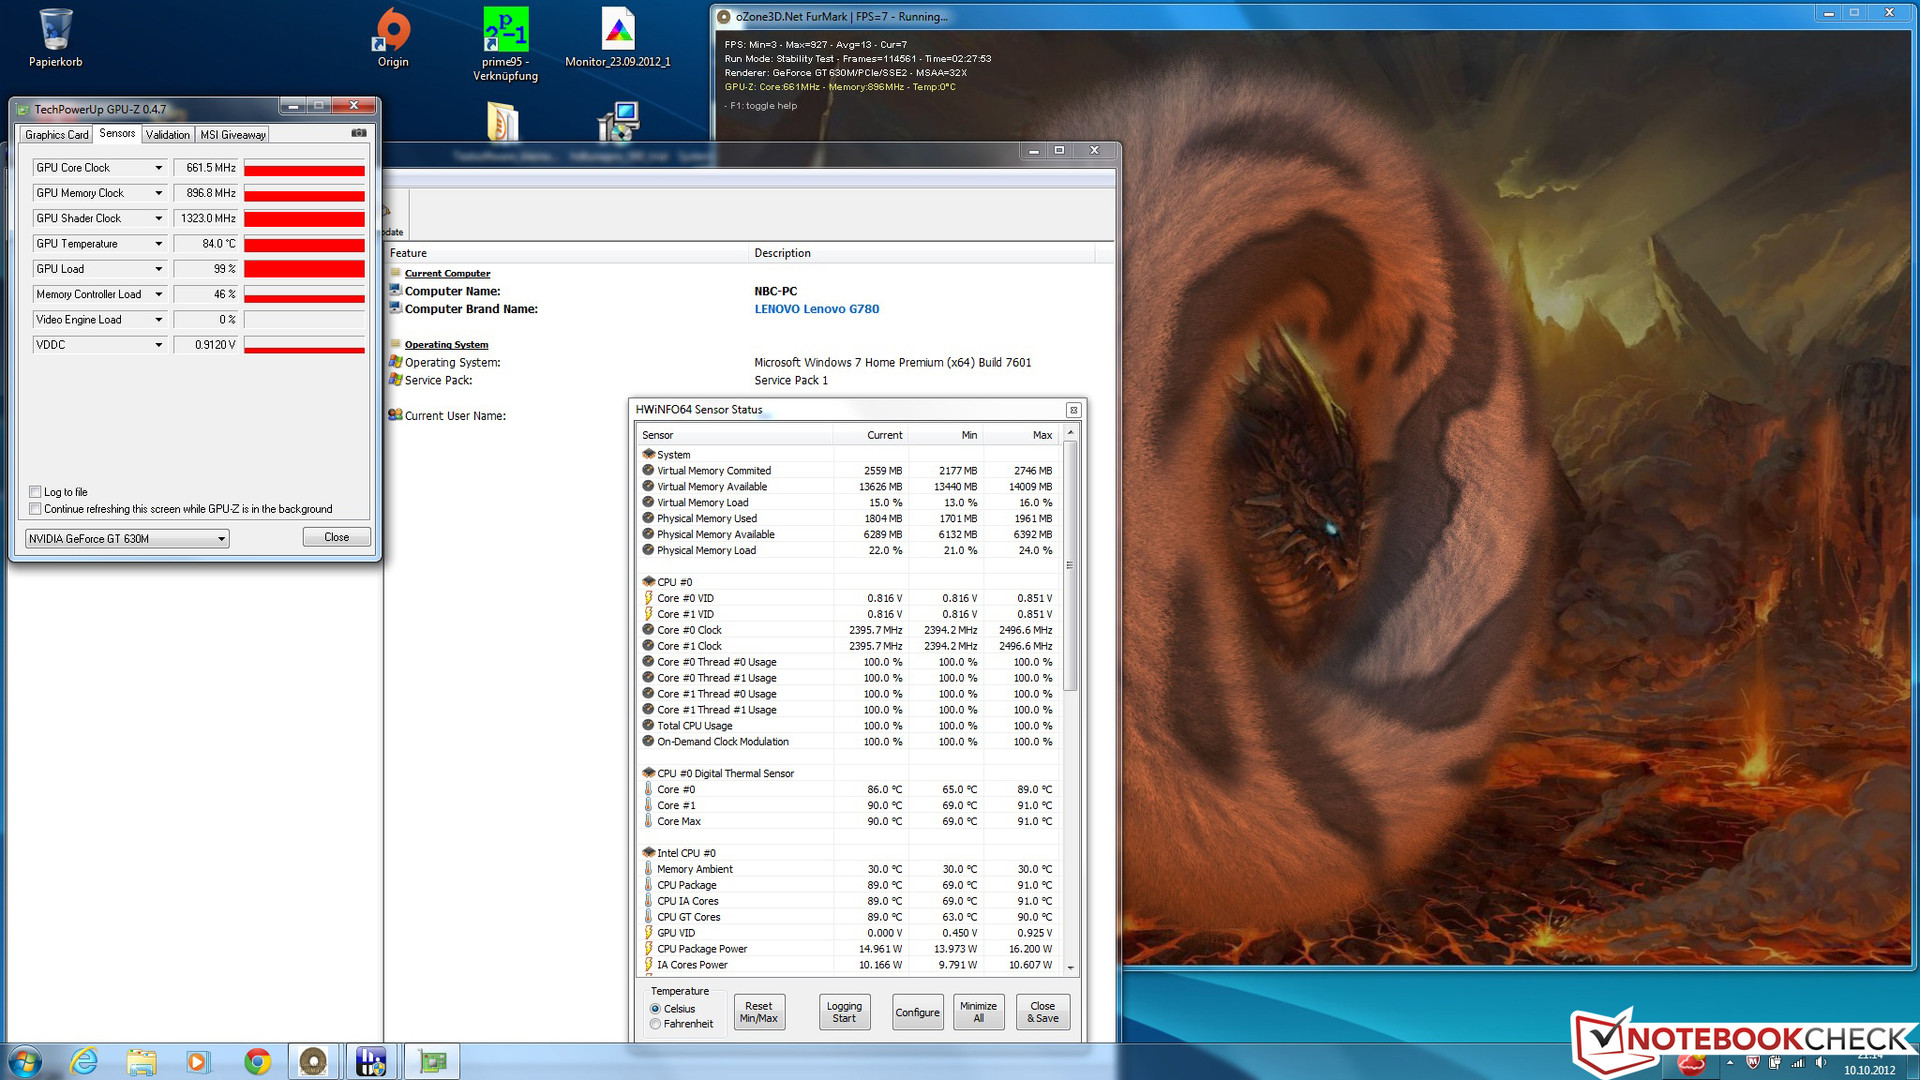
Task: Enable the Log to file checkbox
Action: tap(36, 492)
